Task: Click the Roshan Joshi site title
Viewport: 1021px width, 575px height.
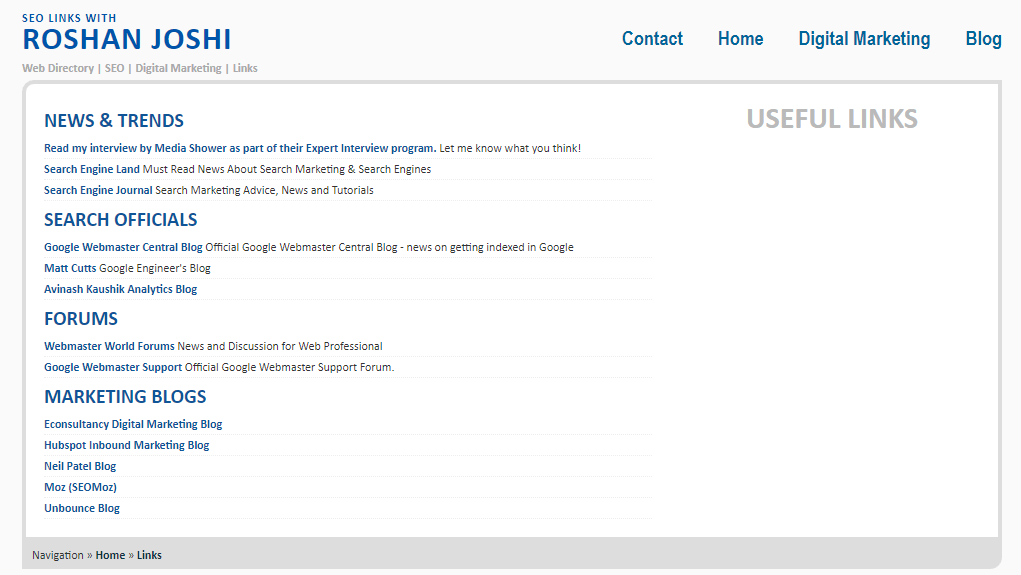Action: [x=126, y=39]
